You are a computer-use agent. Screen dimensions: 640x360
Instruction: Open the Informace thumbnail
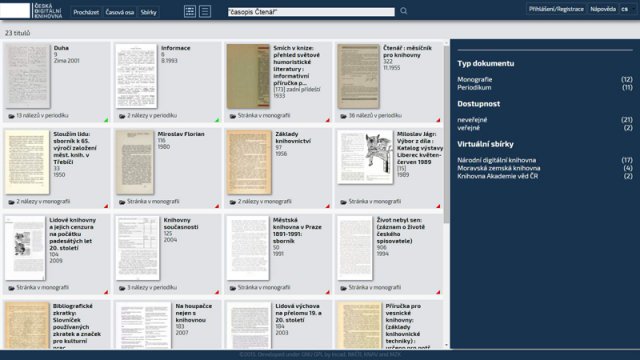click(x=136, y=76)
